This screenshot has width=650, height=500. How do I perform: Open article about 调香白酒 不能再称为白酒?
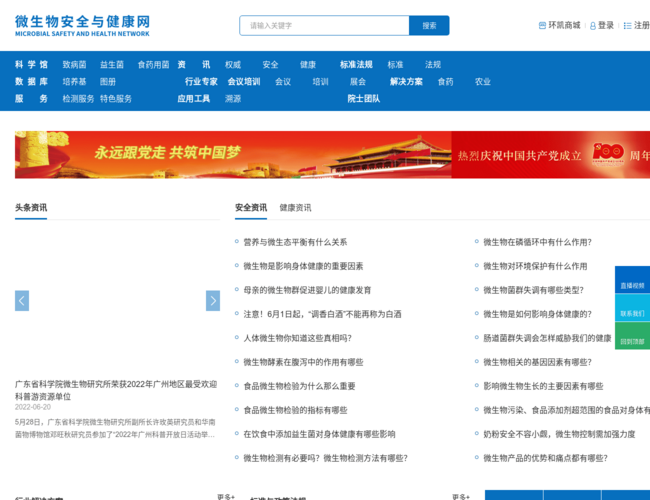(322, 314)
